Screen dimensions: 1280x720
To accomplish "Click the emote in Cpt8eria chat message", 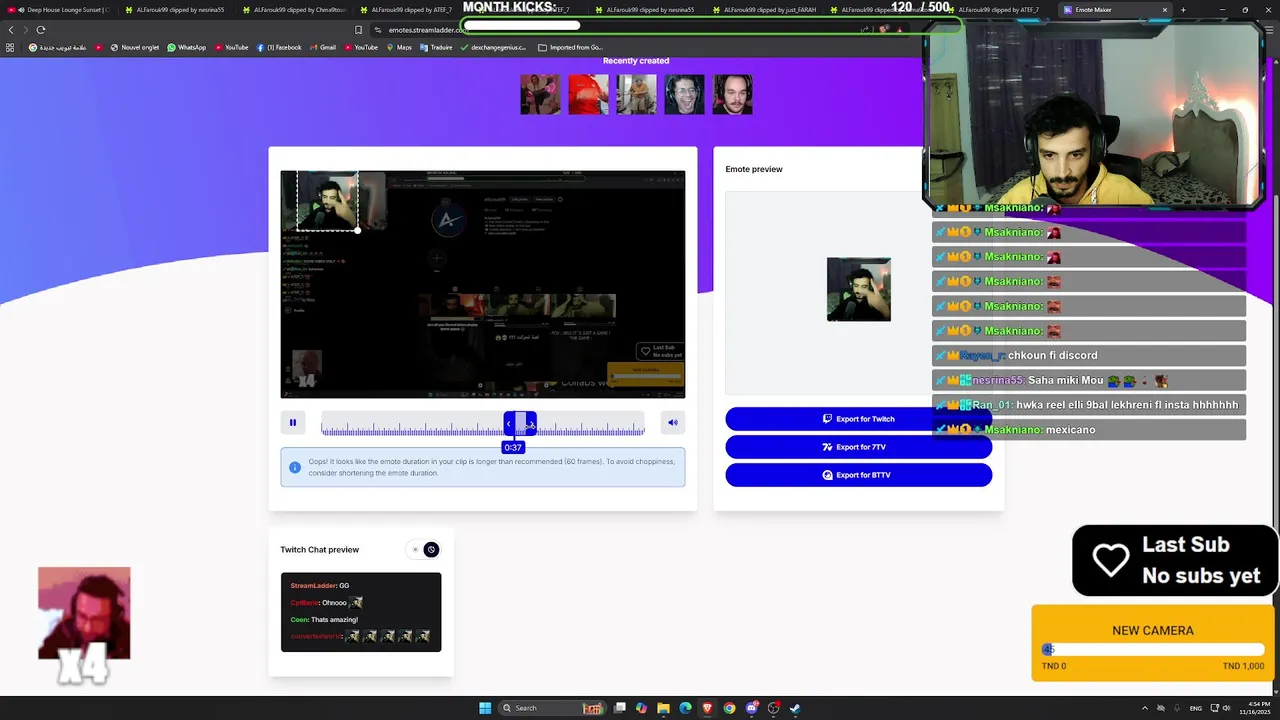I will click(356, 603).
